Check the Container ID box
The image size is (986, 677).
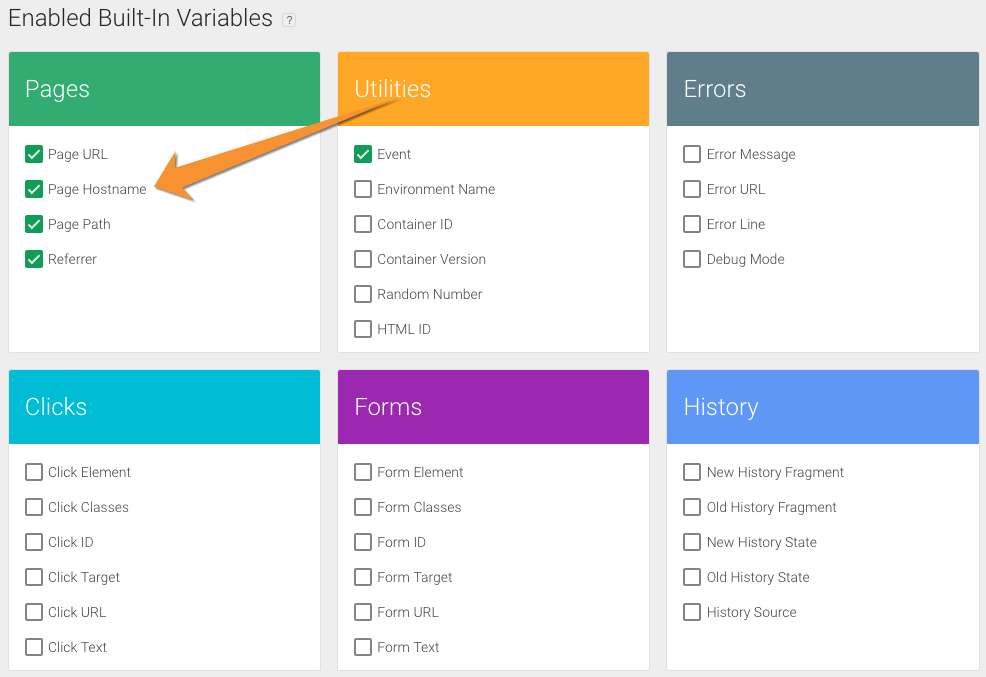(x=363, y=224)
